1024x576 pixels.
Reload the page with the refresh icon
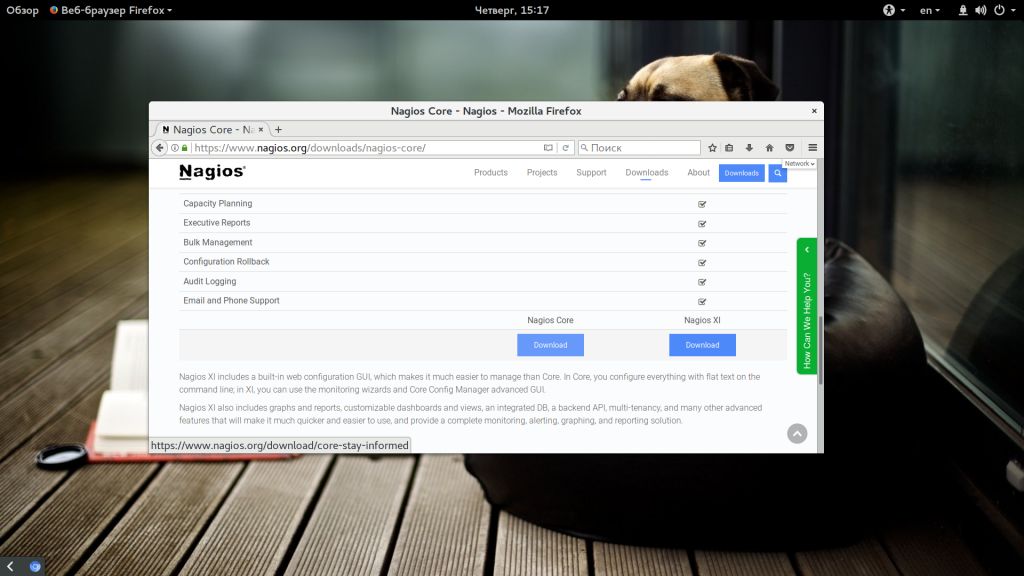566,148
